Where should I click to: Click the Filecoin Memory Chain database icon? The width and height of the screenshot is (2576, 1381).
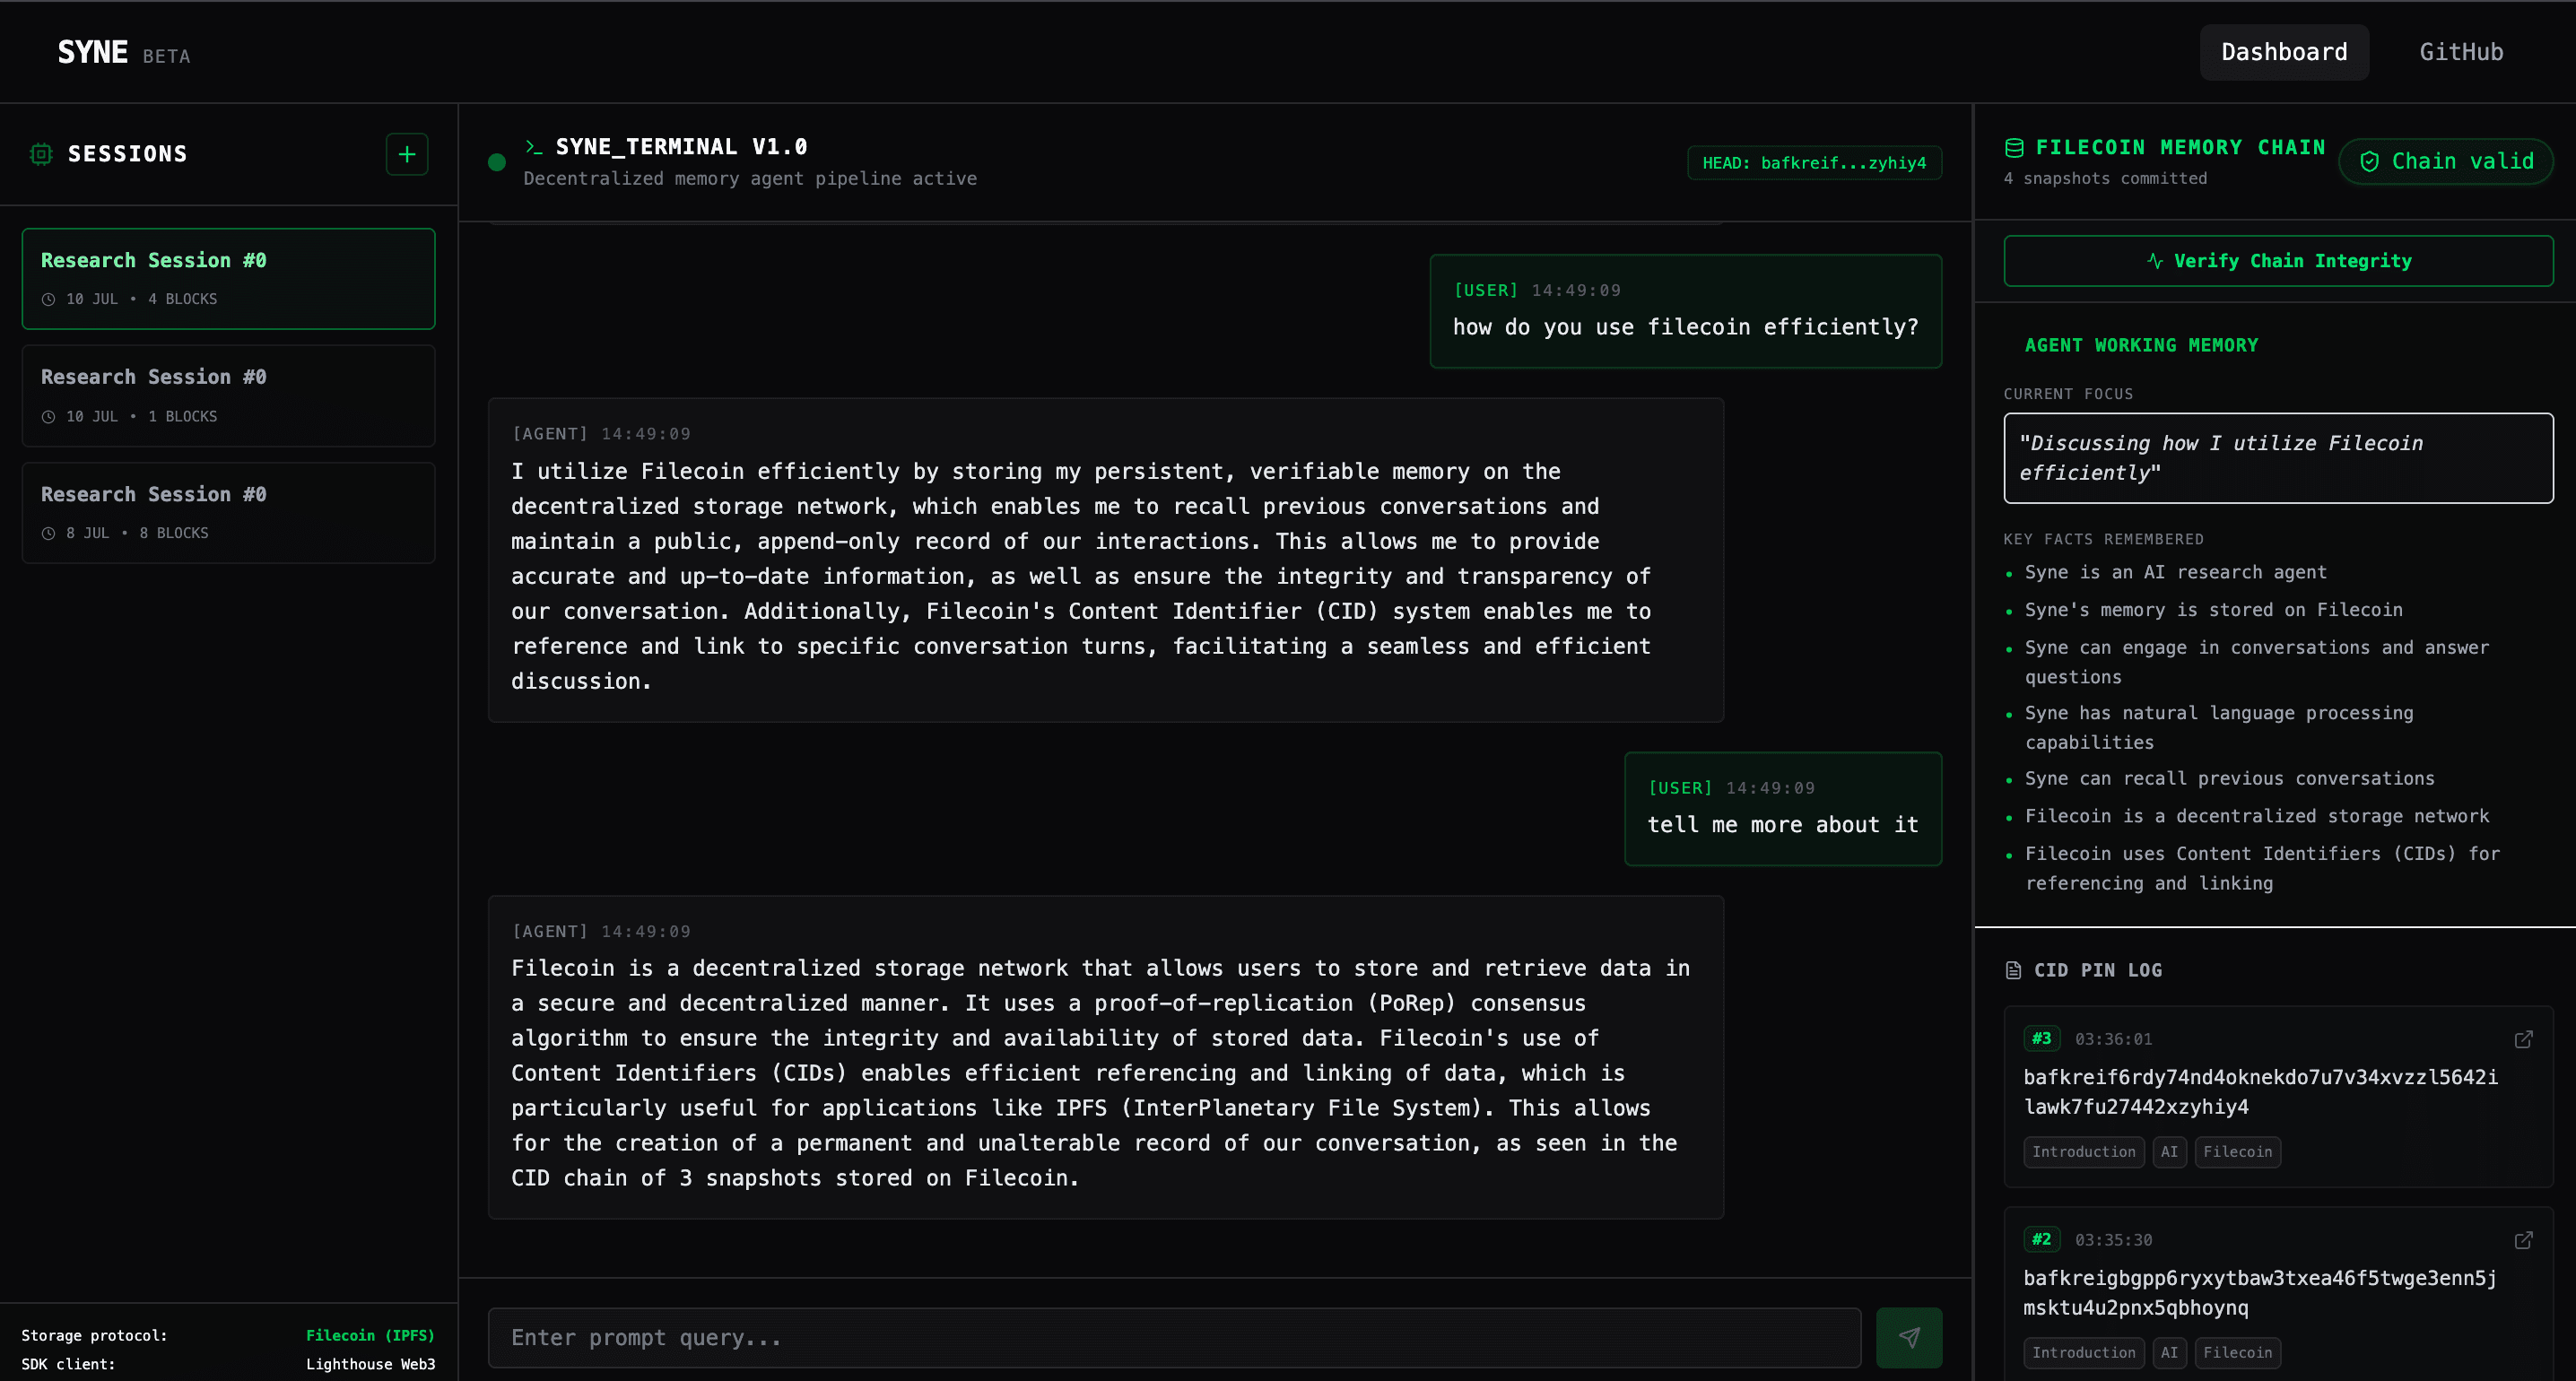click(2014, 148)
